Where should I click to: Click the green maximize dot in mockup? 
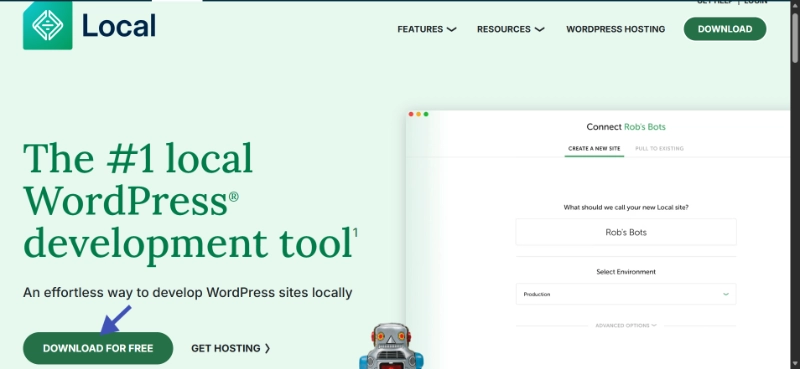[426, 114]
